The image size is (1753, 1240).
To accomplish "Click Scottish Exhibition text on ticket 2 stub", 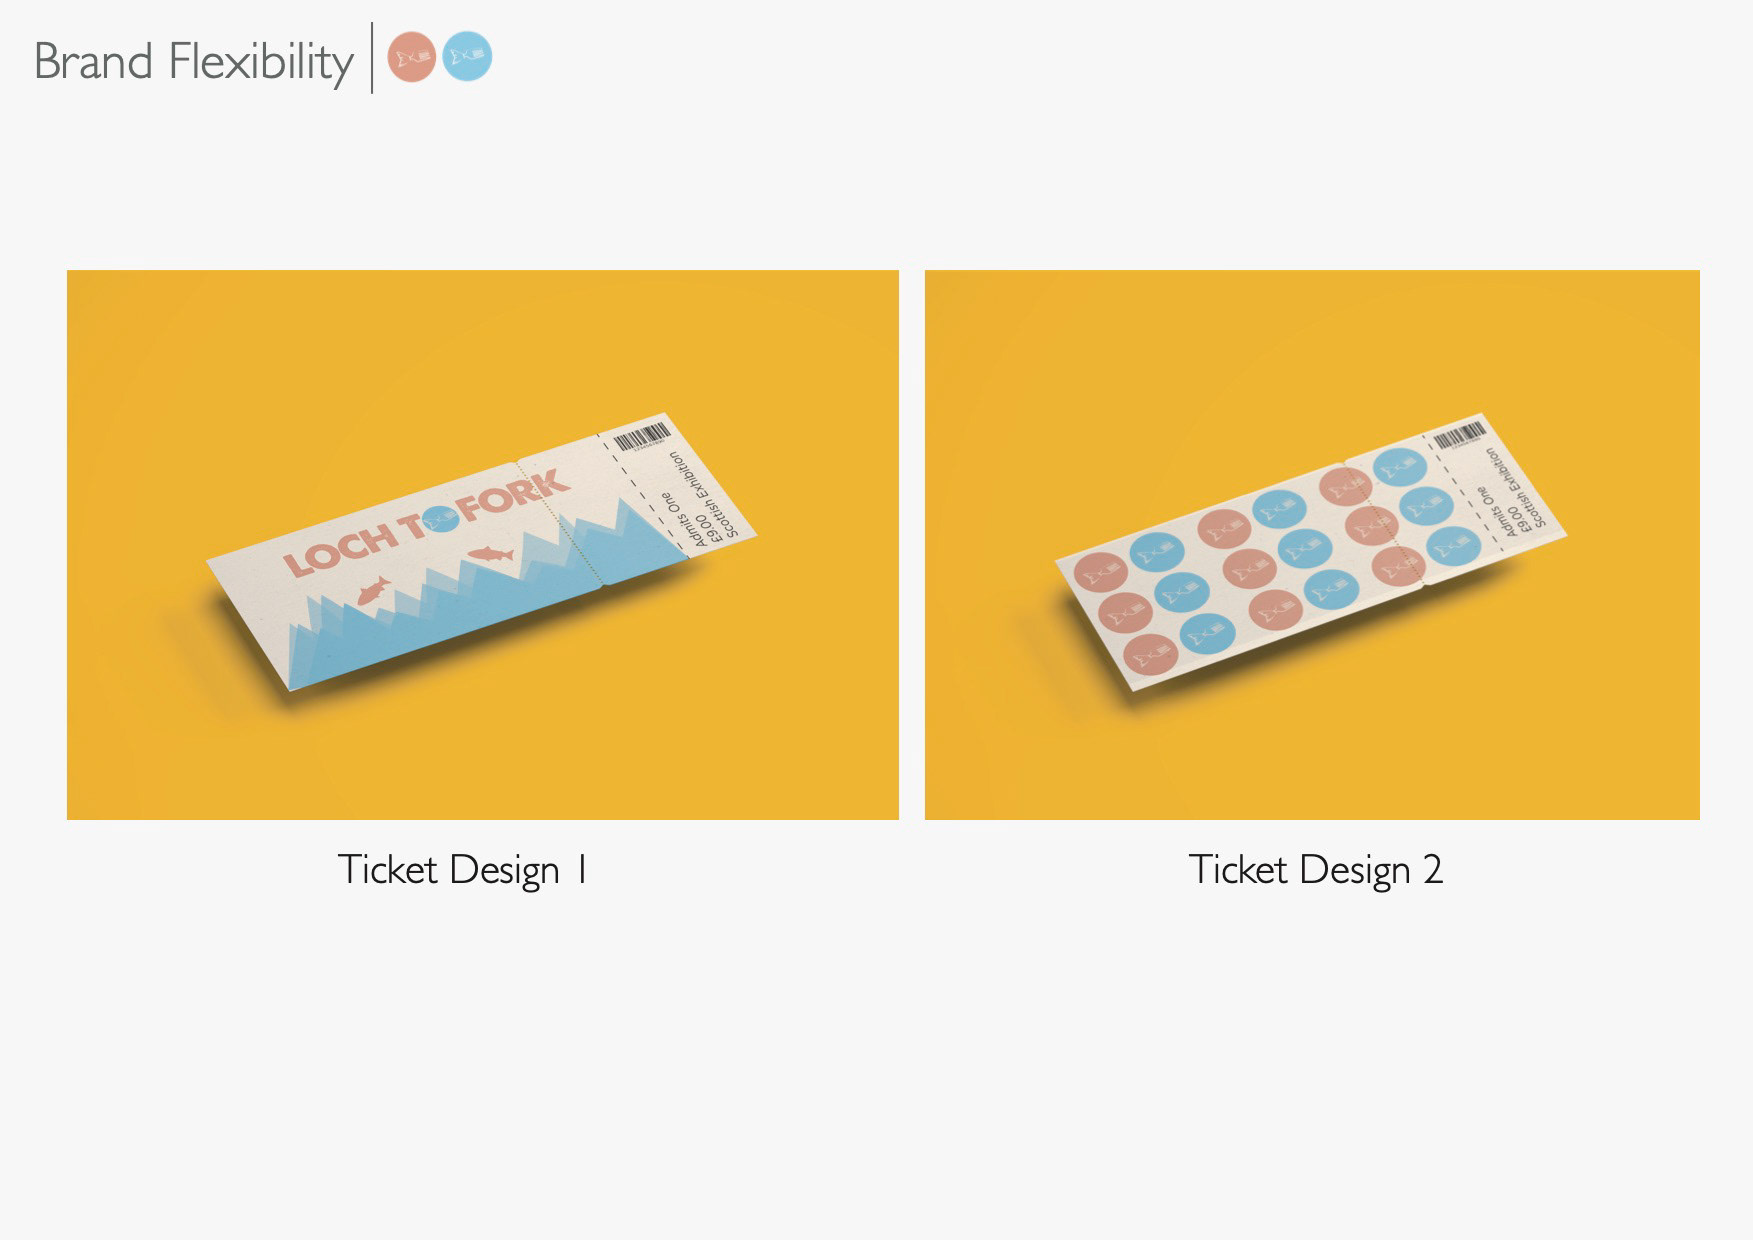I will 1516,487.
